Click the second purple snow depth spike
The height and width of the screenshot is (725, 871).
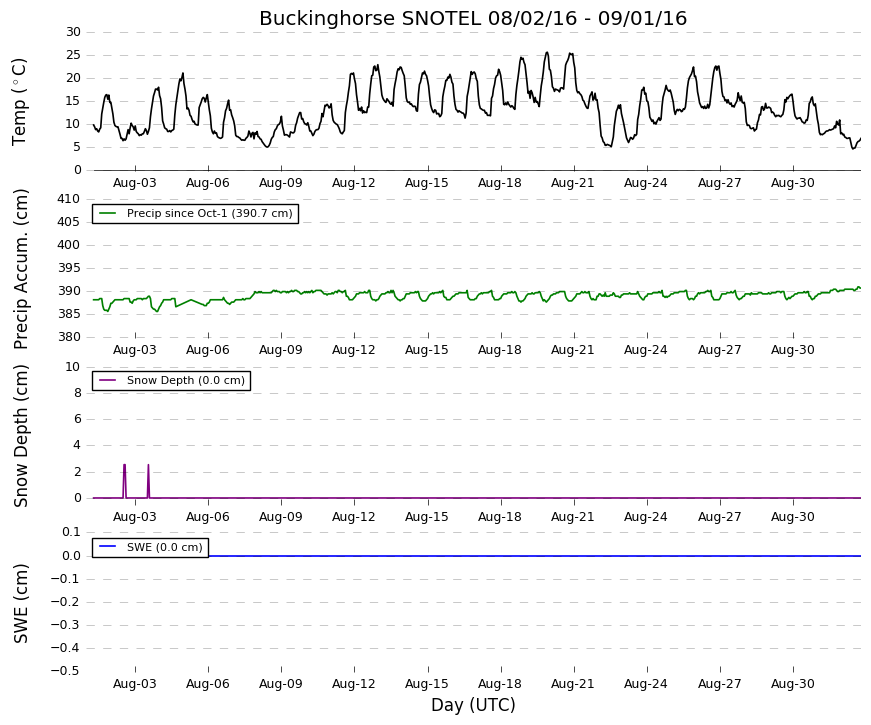[148, 481]
